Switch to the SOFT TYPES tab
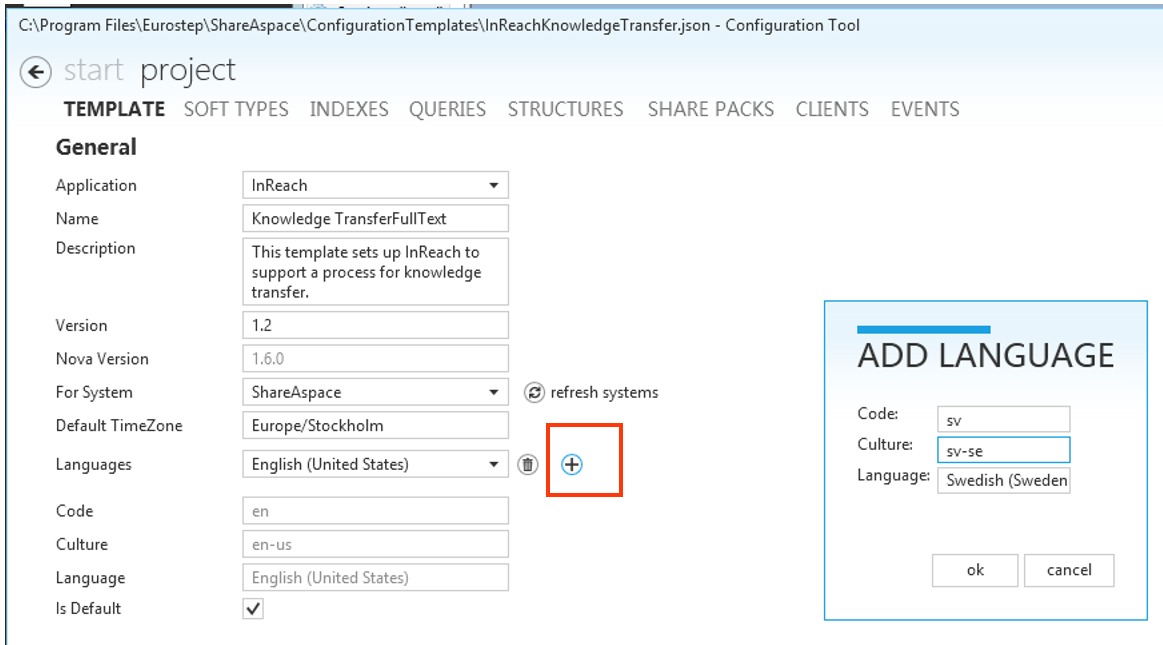Viewport: 1163px width, 645px height. click(x=236, y=110)
